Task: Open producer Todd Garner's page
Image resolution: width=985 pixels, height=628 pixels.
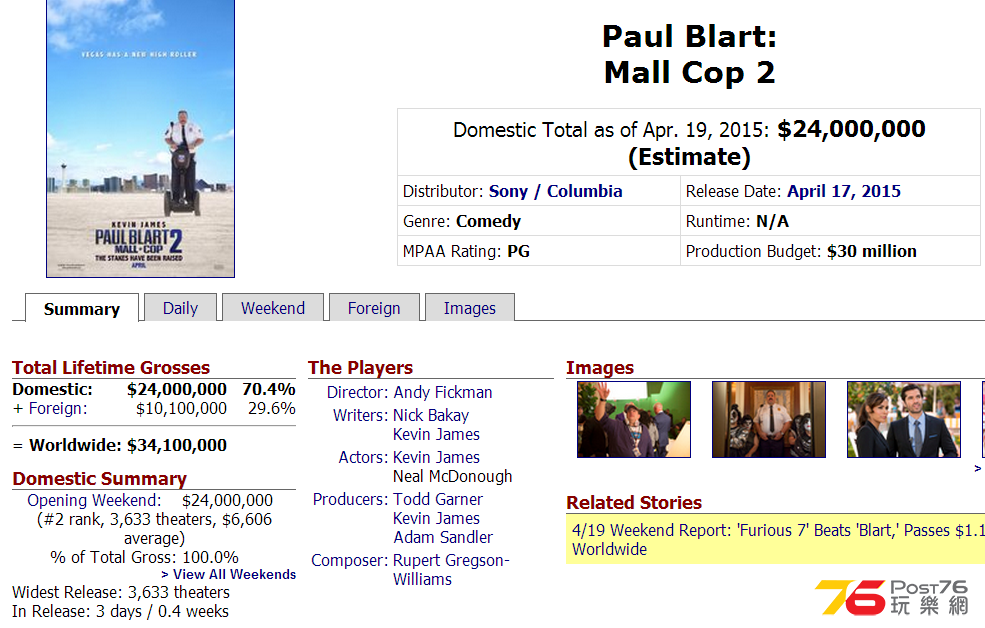Action: (x=438, y=499)
